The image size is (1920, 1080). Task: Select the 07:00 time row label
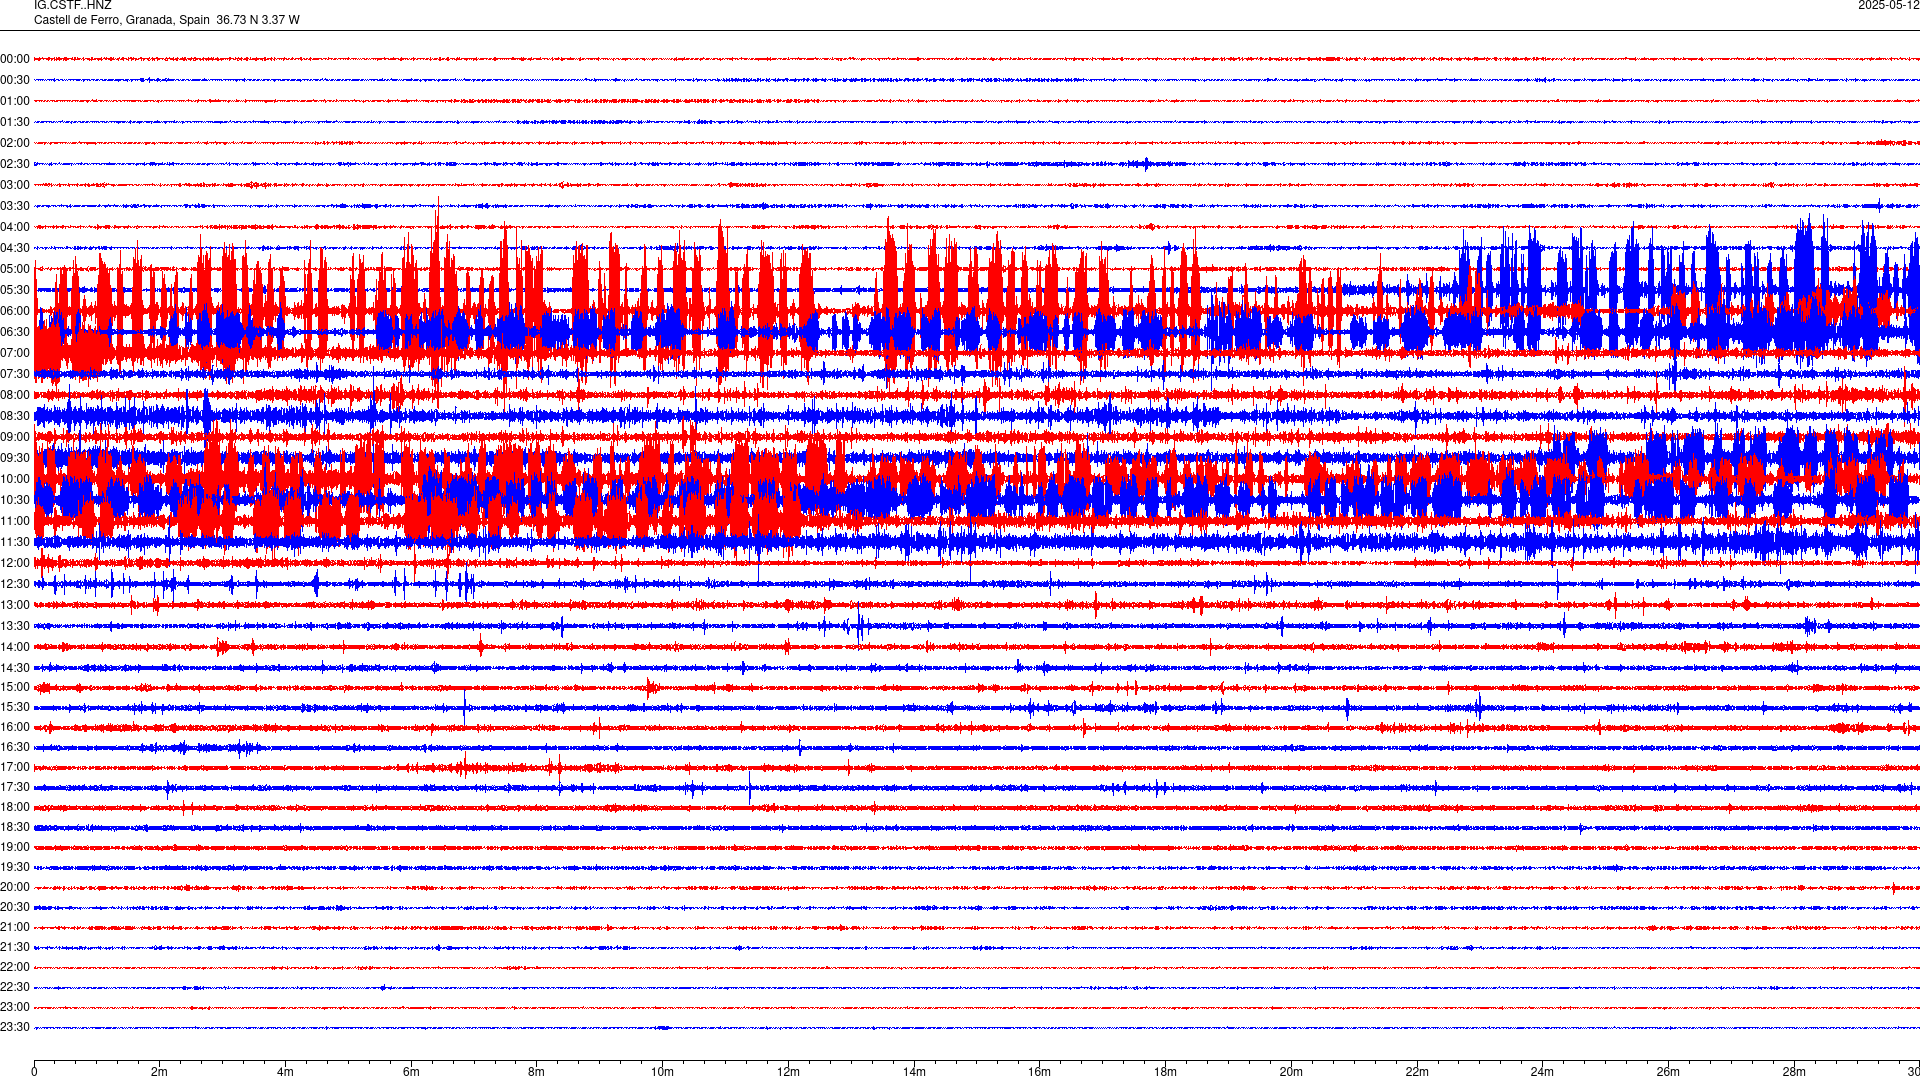tap(15, 353)
